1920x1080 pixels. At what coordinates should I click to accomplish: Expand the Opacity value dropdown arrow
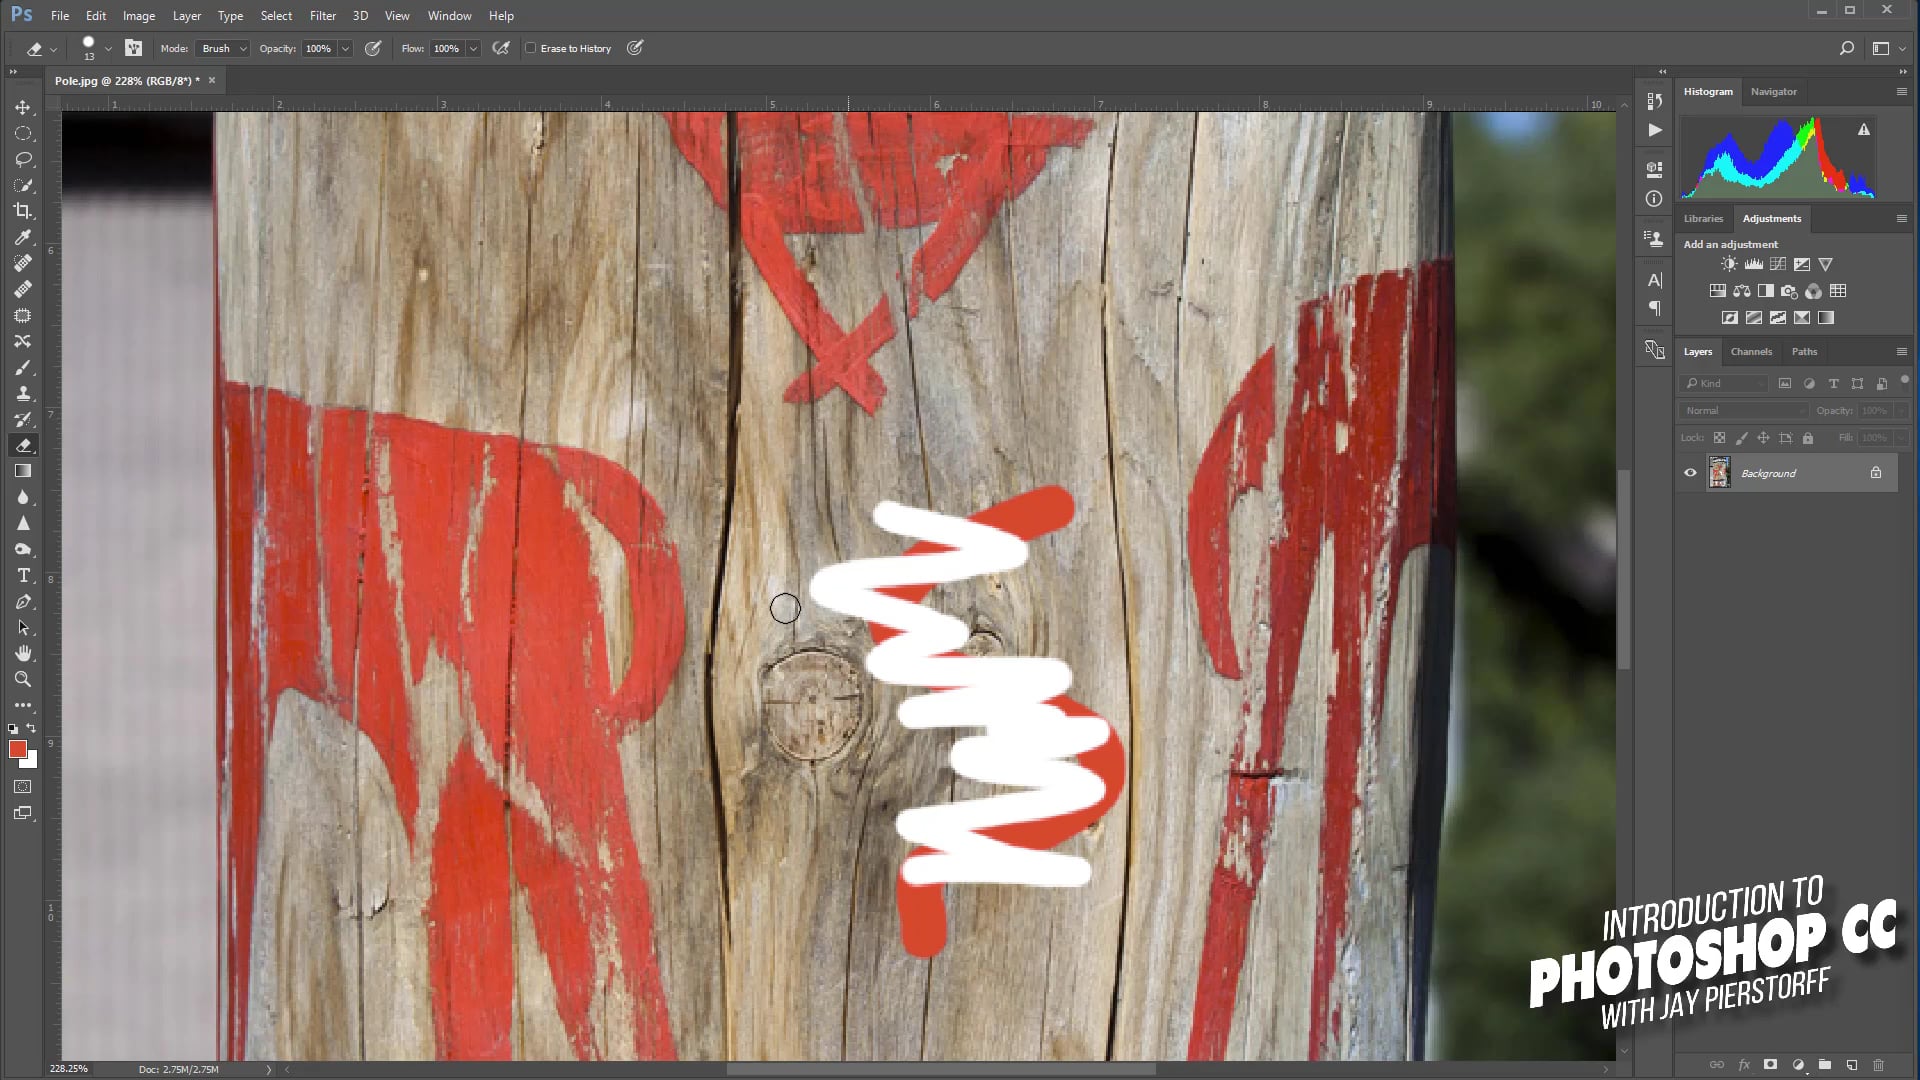pyautogui.click(x=345, y=48)
